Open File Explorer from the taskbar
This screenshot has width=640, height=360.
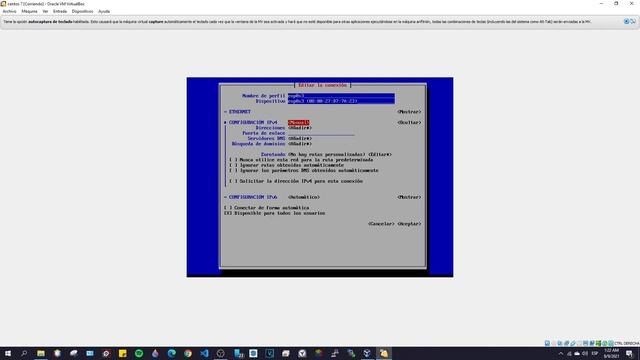(x=41, y=353)
